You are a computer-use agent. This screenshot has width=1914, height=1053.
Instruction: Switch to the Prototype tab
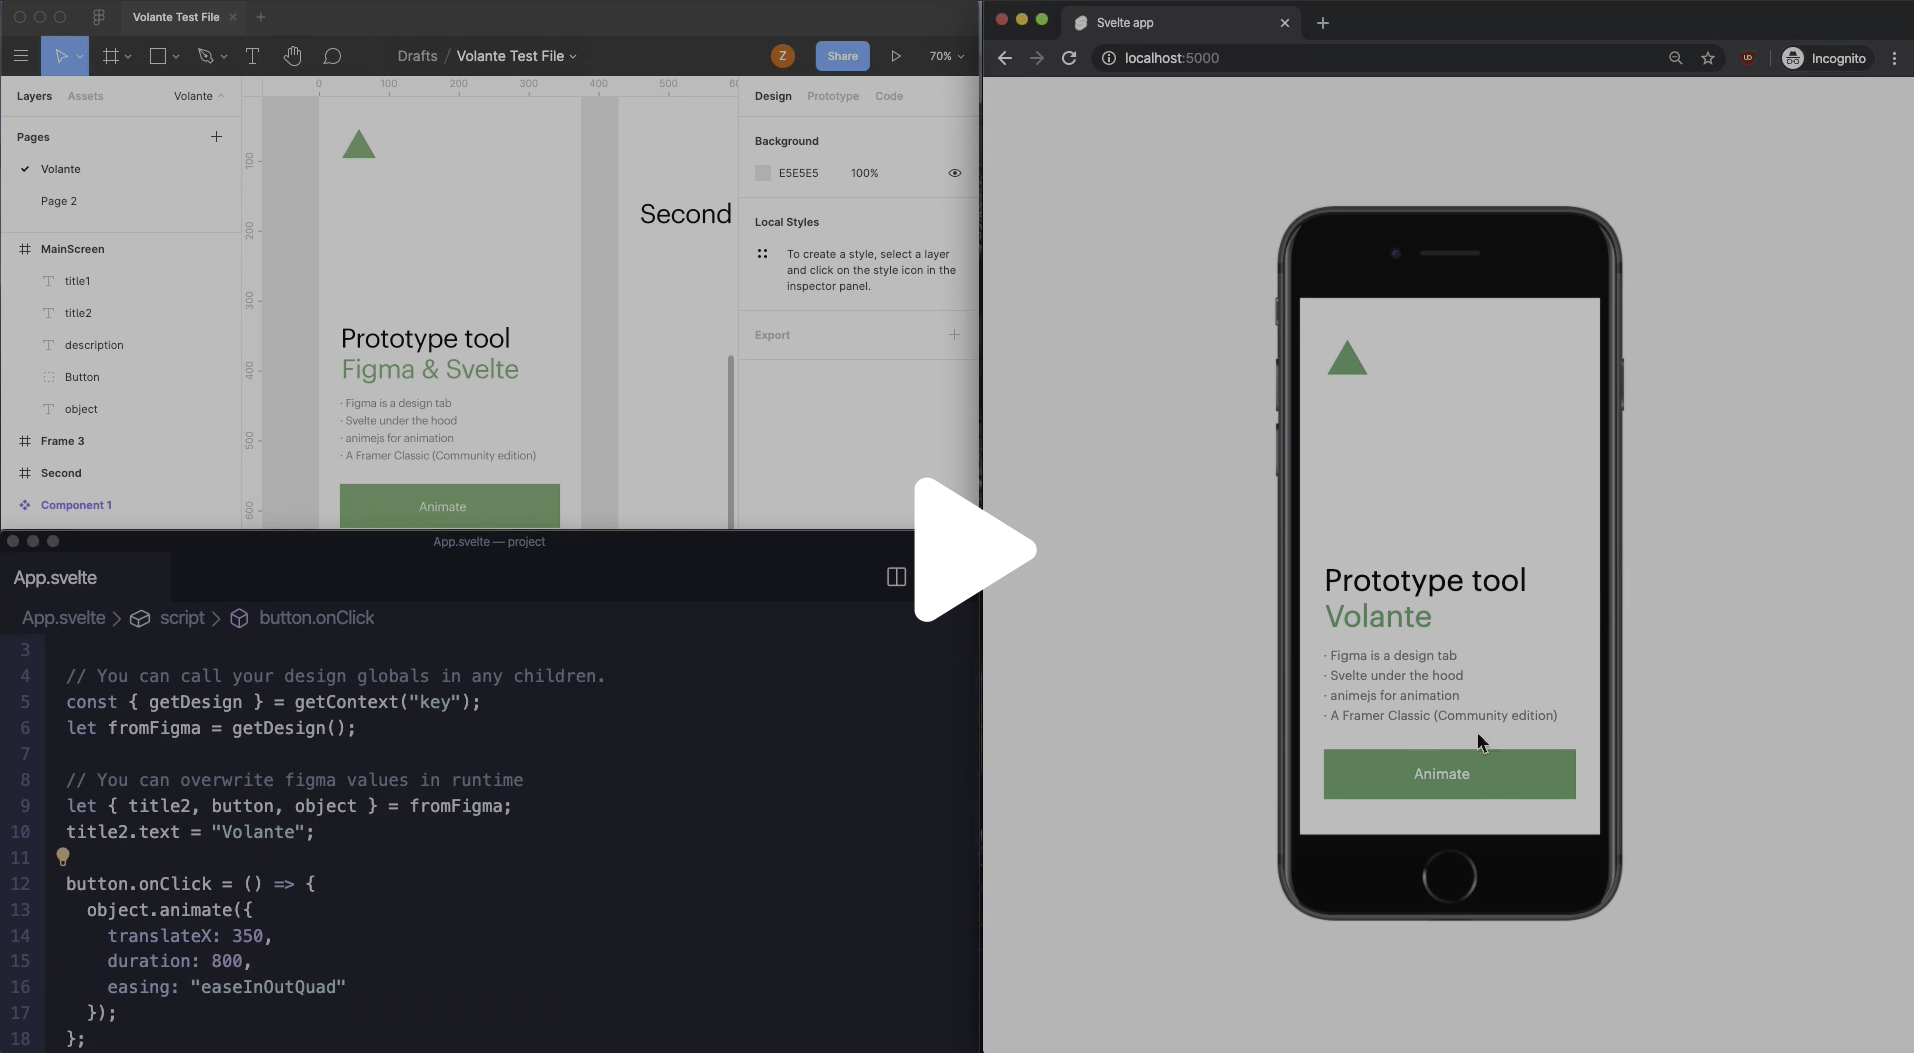click(x=833, y=96)
